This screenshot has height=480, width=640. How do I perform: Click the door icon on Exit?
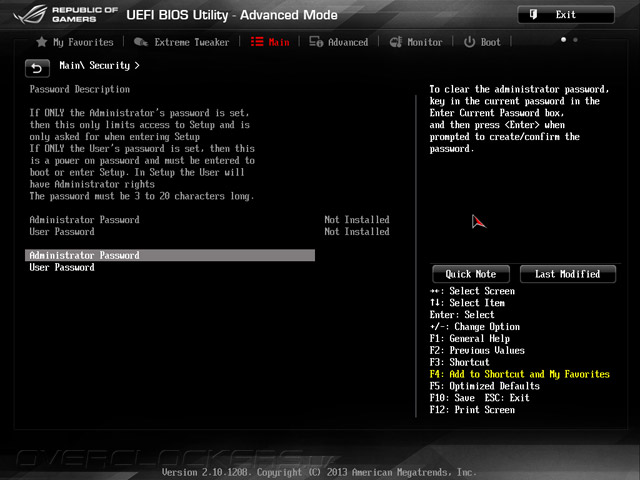533,15
